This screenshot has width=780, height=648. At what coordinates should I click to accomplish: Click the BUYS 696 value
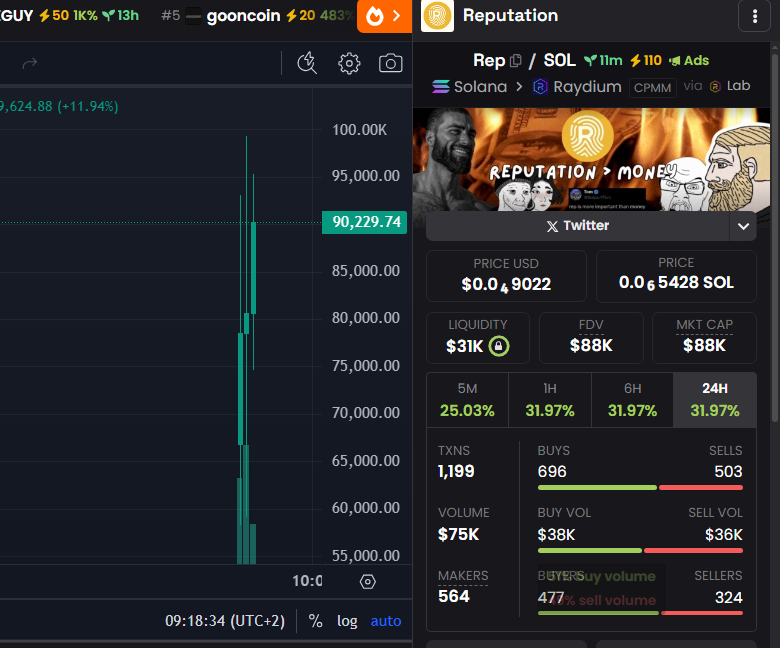click(552, 471)
